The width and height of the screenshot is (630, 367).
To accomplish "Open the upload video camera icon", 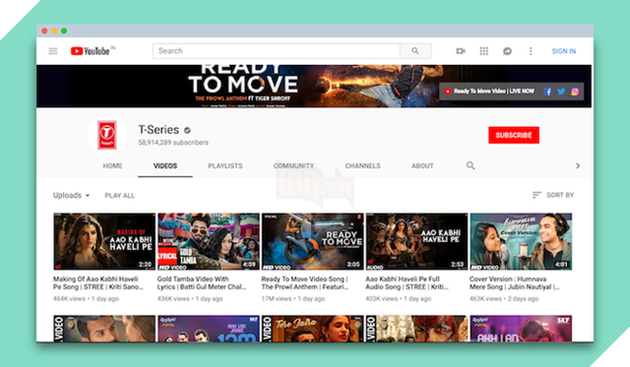I will coord(460,51).
